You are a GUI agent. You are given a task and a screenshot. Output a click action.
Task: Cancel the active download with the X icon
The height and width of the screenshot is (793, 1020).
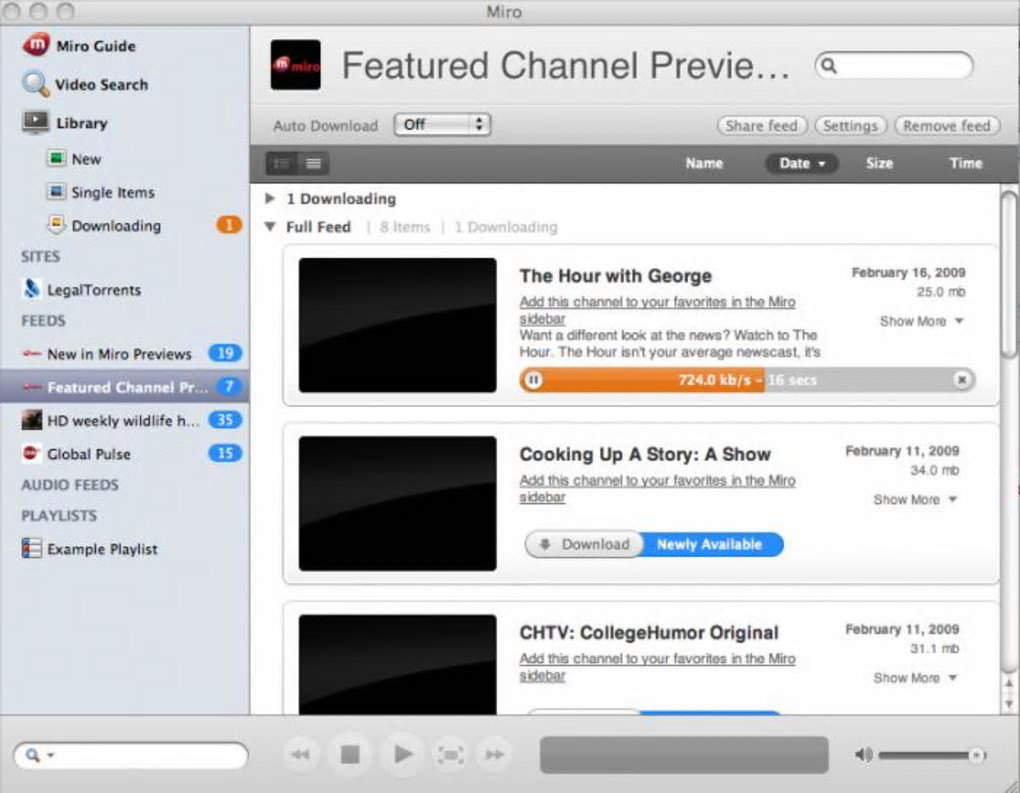(x=961, y=380)
